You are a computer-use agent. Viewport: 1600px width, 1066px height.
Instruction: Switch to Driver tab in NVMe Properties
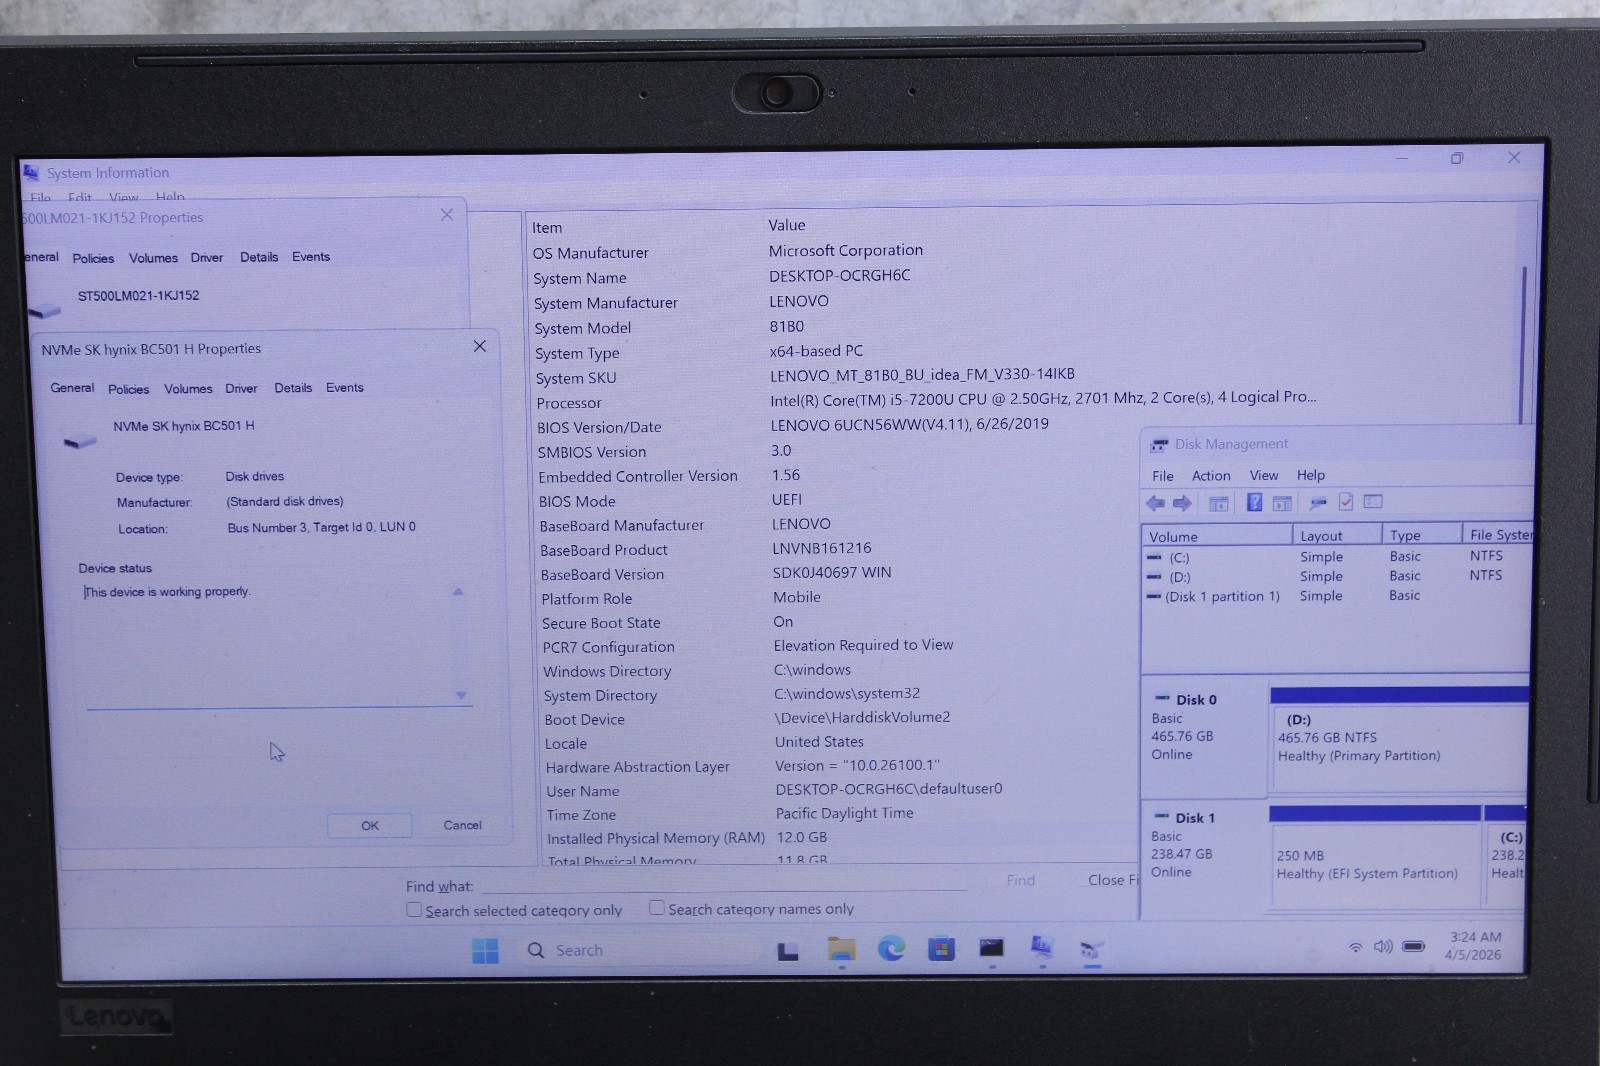(x=241, y=388)
